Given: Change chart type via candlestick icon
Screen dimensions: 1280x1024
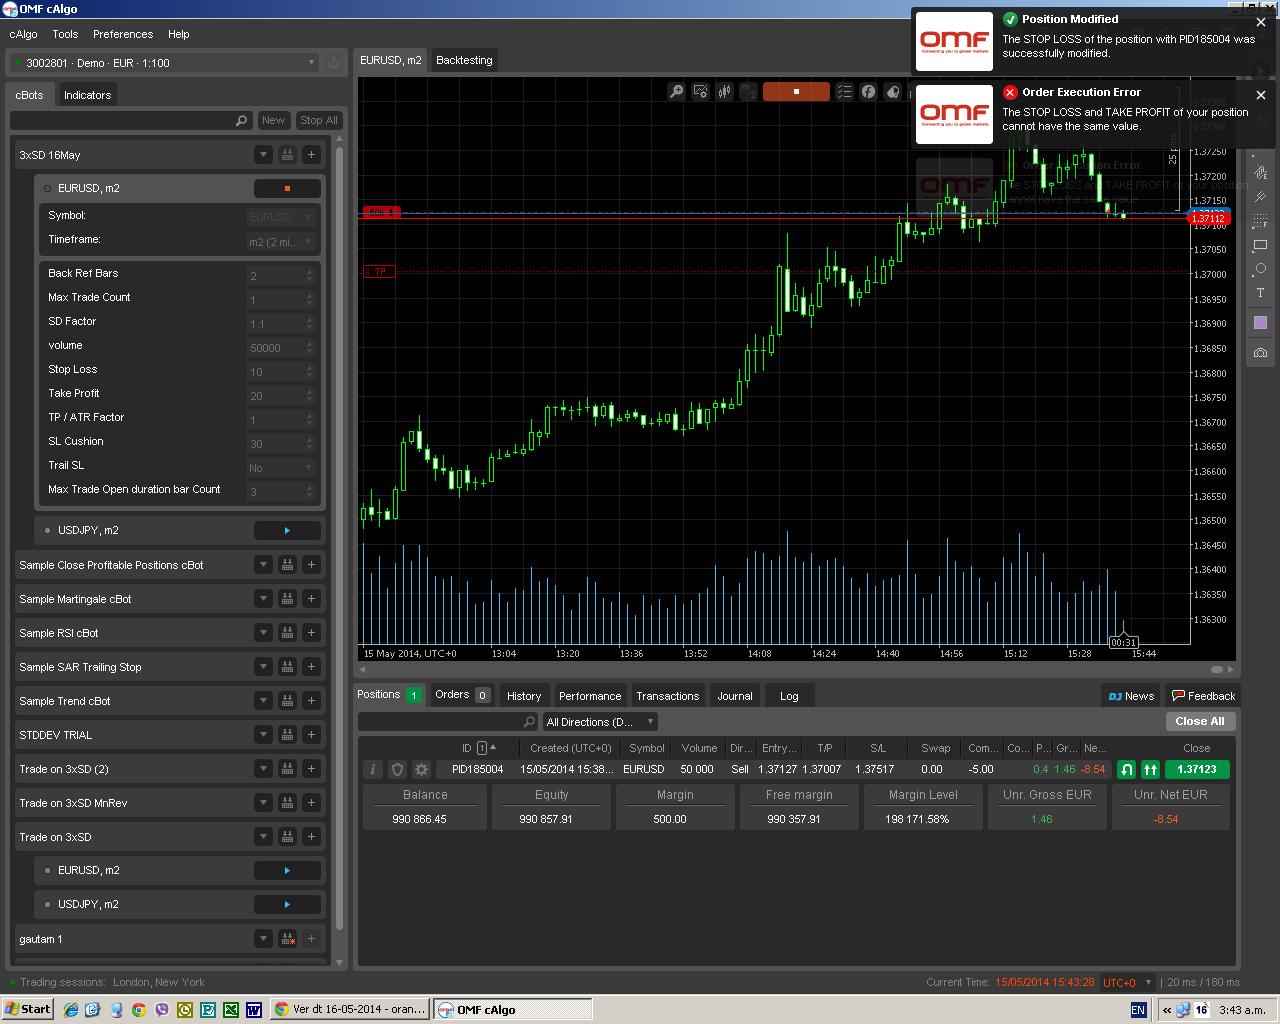Looking at the screenshot, I should 724,91.
